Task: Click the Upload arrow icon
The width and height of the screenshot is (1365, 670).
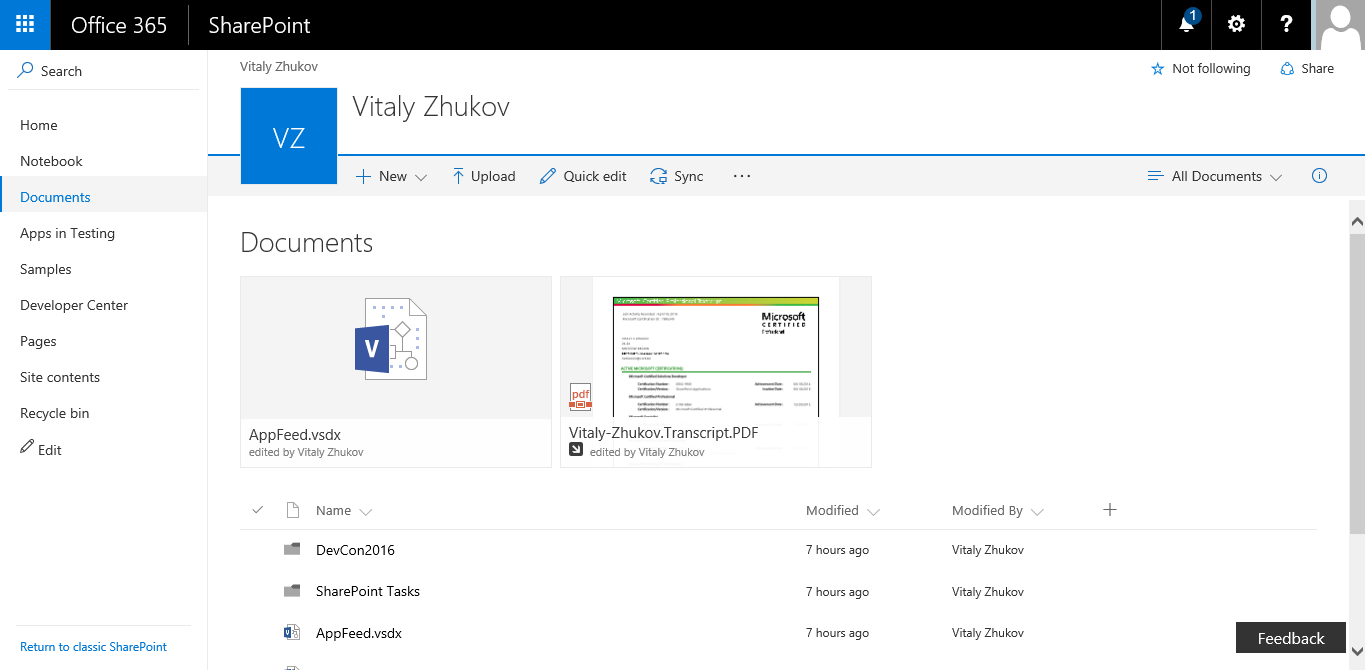Action: click(x=458, y=176)
